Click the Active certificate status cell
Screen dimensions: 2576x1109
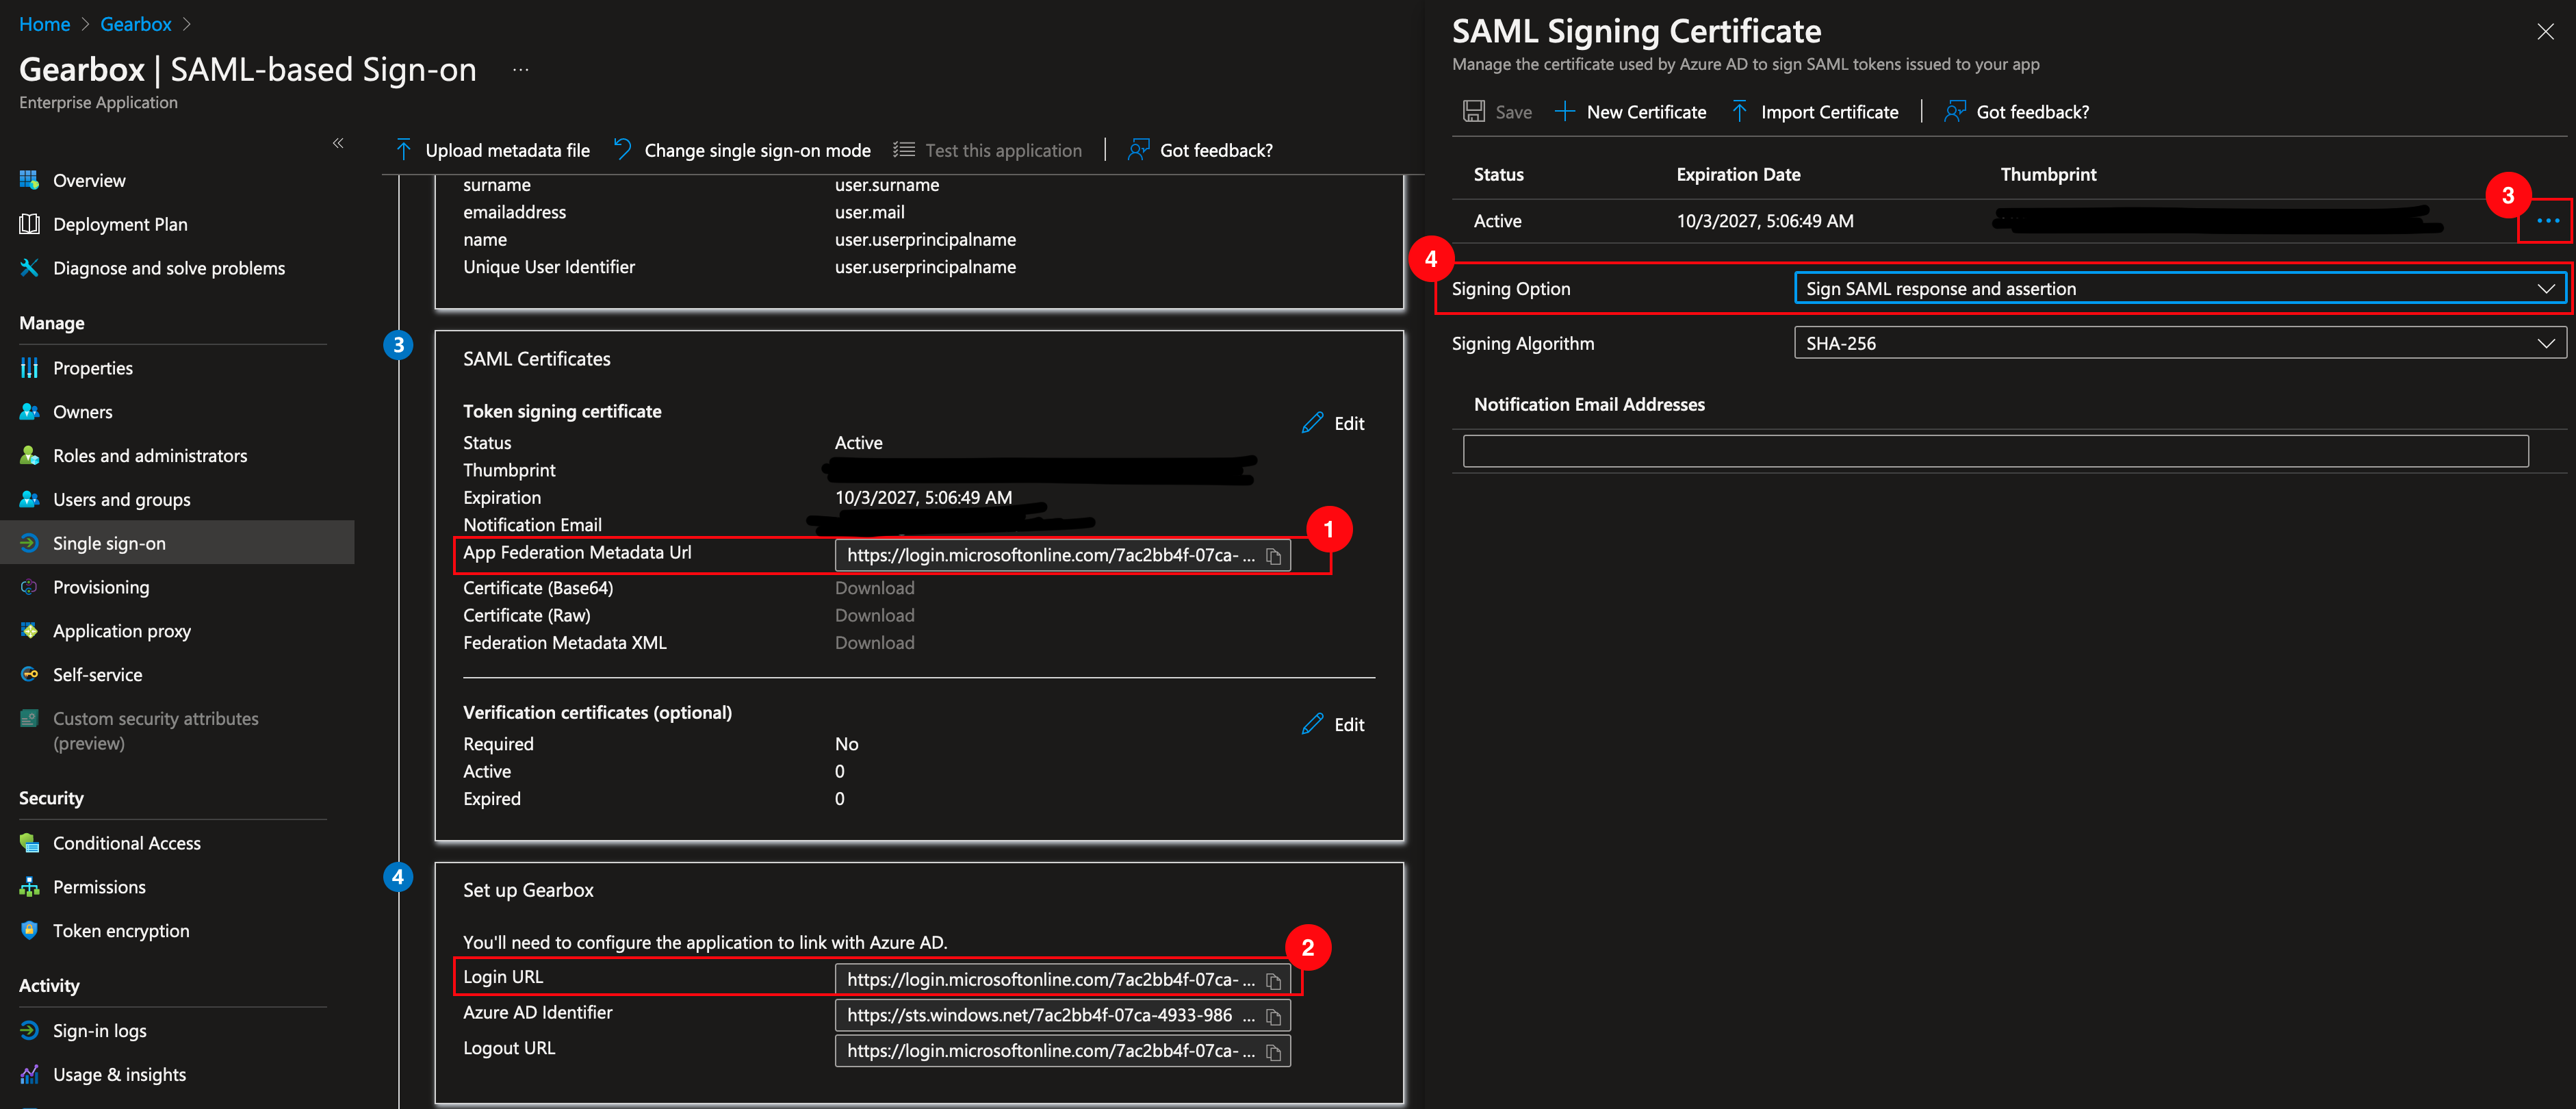[1497, 221]
